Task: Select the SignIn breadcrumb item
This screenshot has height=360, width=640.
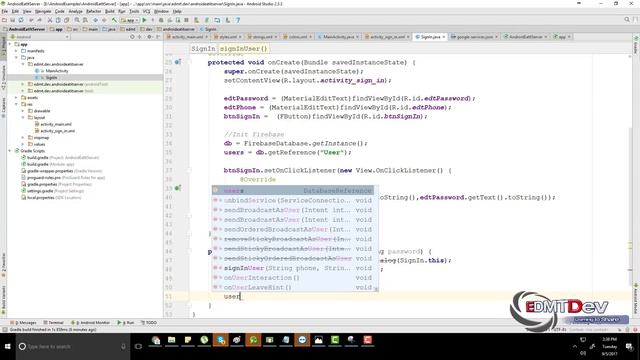Action: [x=208, y=29]
